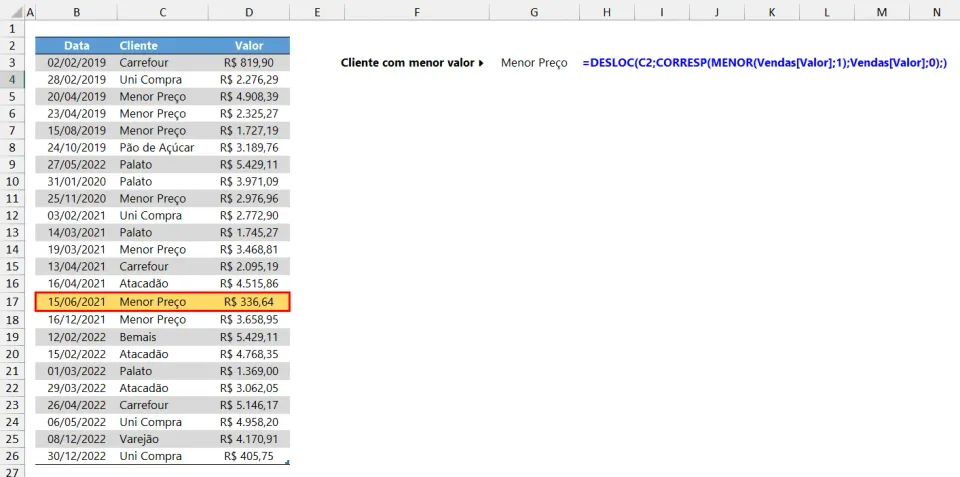Select value cell R$ 4.170,91
The image size is (960, 477).
249,439
